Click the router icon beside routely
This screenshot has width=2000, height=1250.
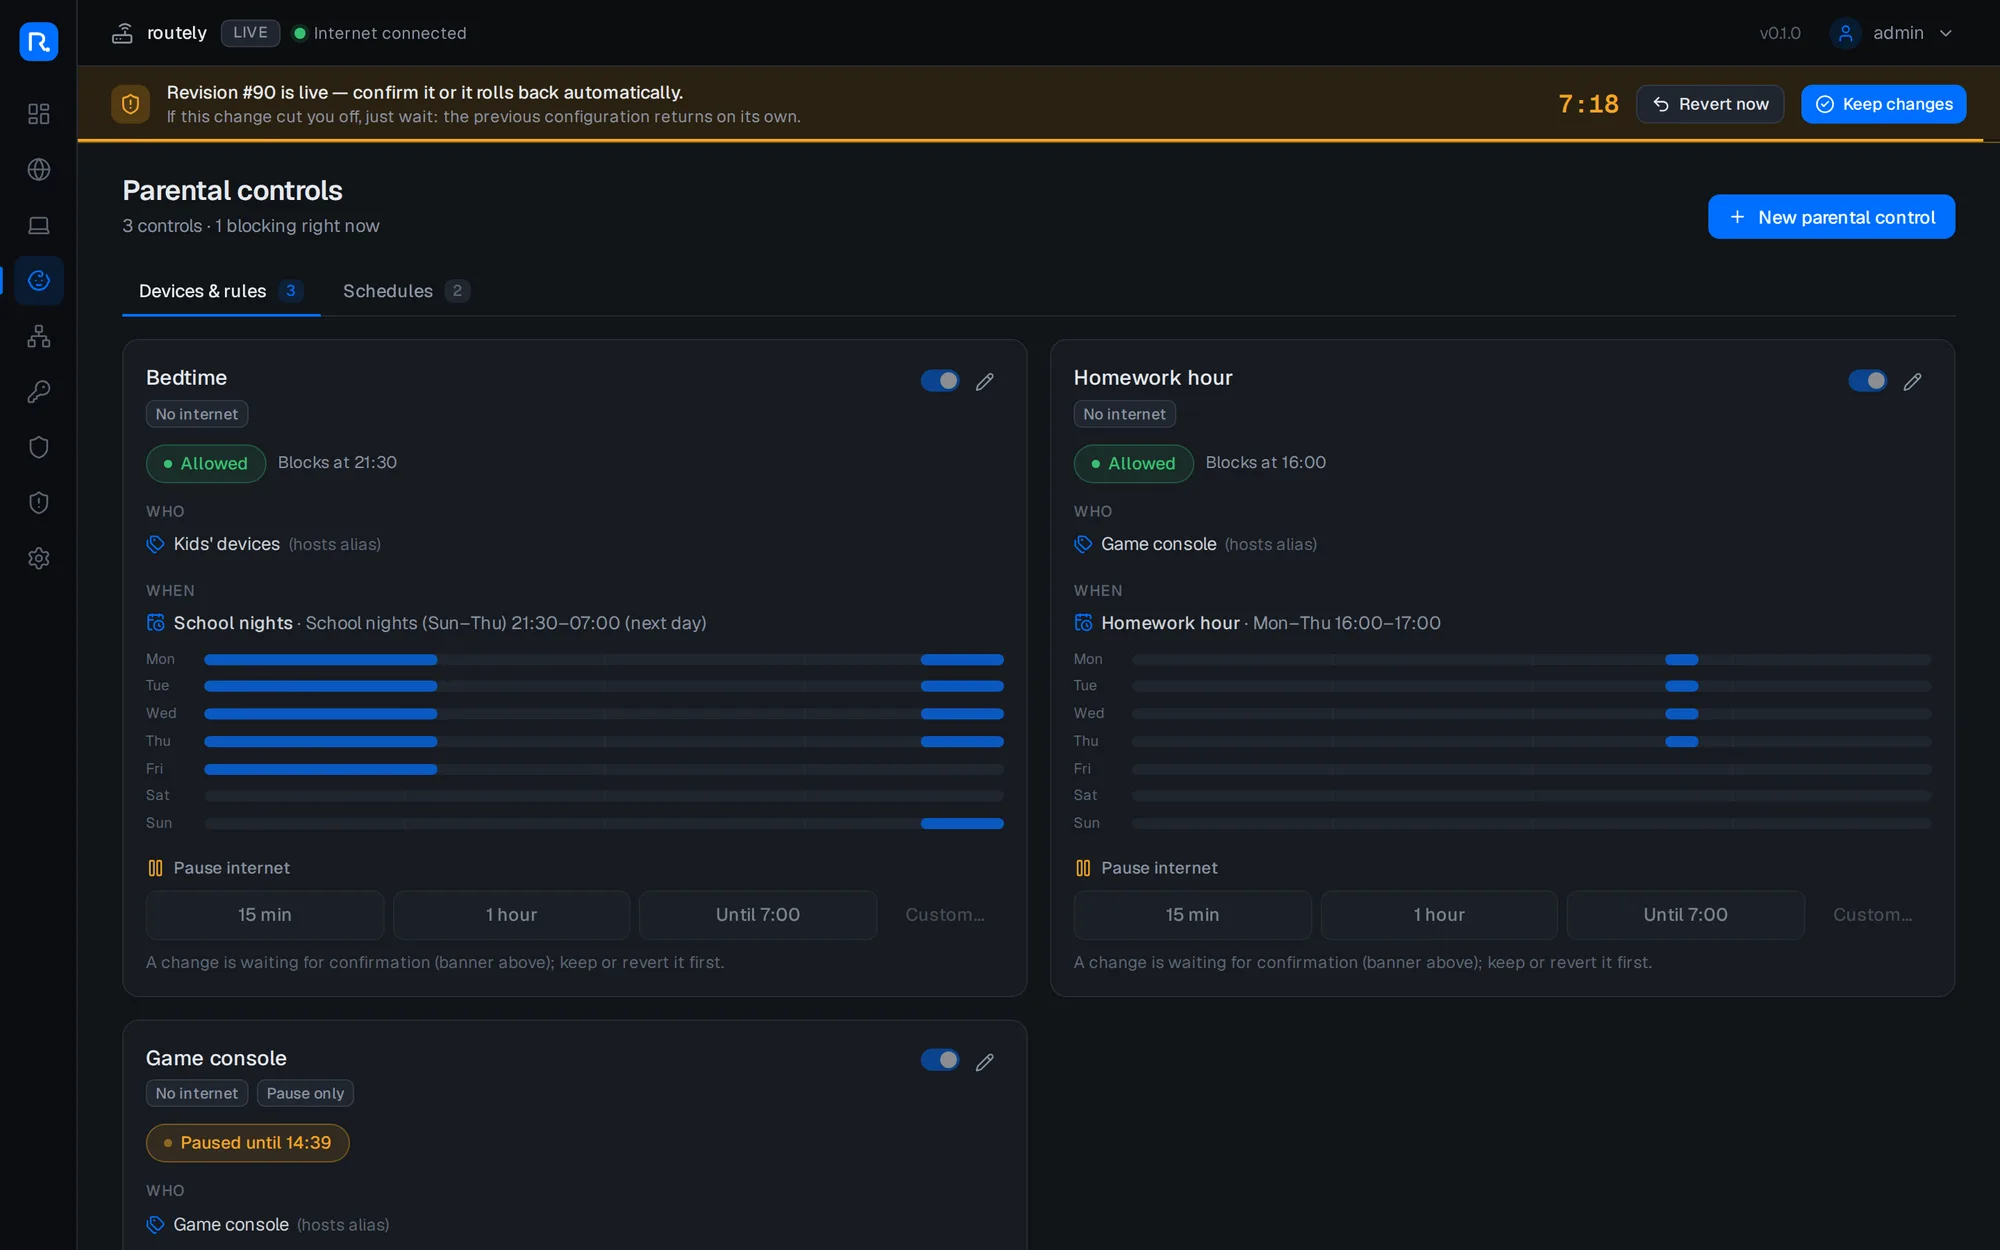[x=122, y=33]
